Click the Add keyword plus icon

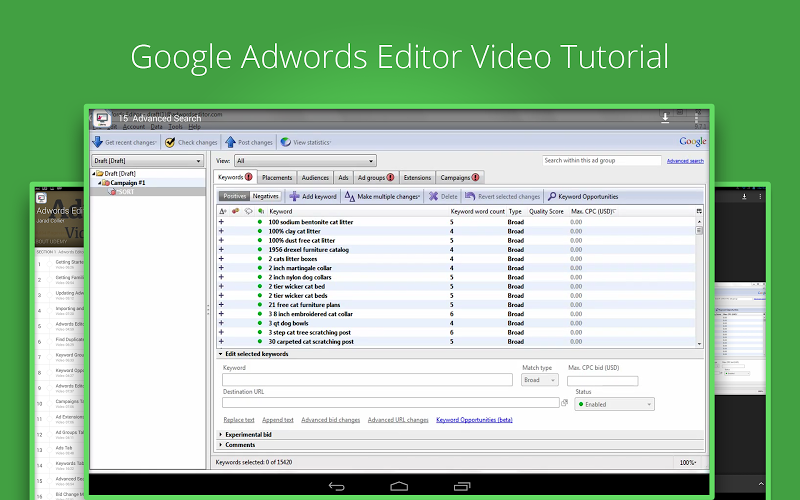(294, 196)
